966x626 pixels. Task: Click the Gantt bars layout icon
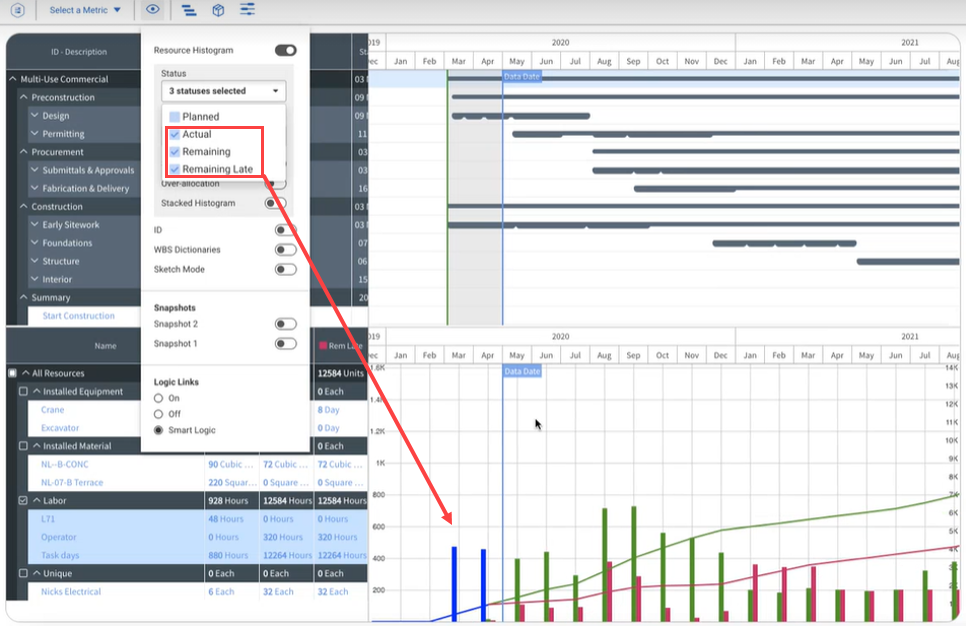point(189,10)
